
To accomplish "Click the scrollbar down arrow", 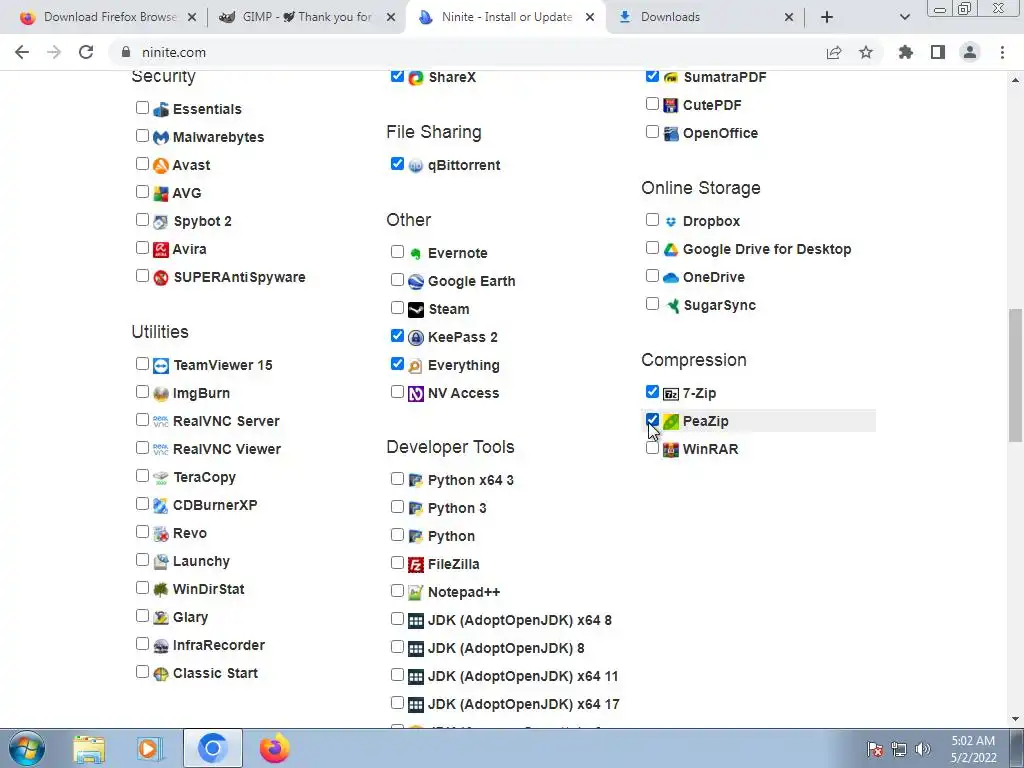I will (x=1015, y=720).
